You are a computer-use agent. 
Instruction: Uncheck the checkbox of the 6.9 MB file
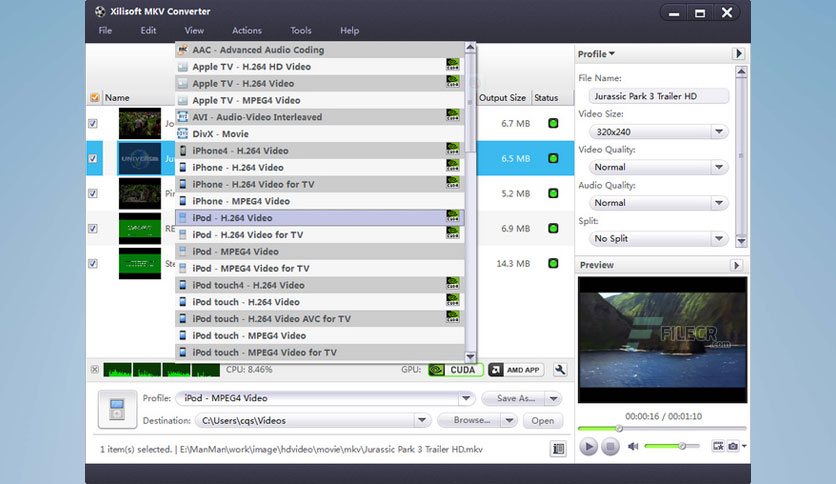click(93, 228)
